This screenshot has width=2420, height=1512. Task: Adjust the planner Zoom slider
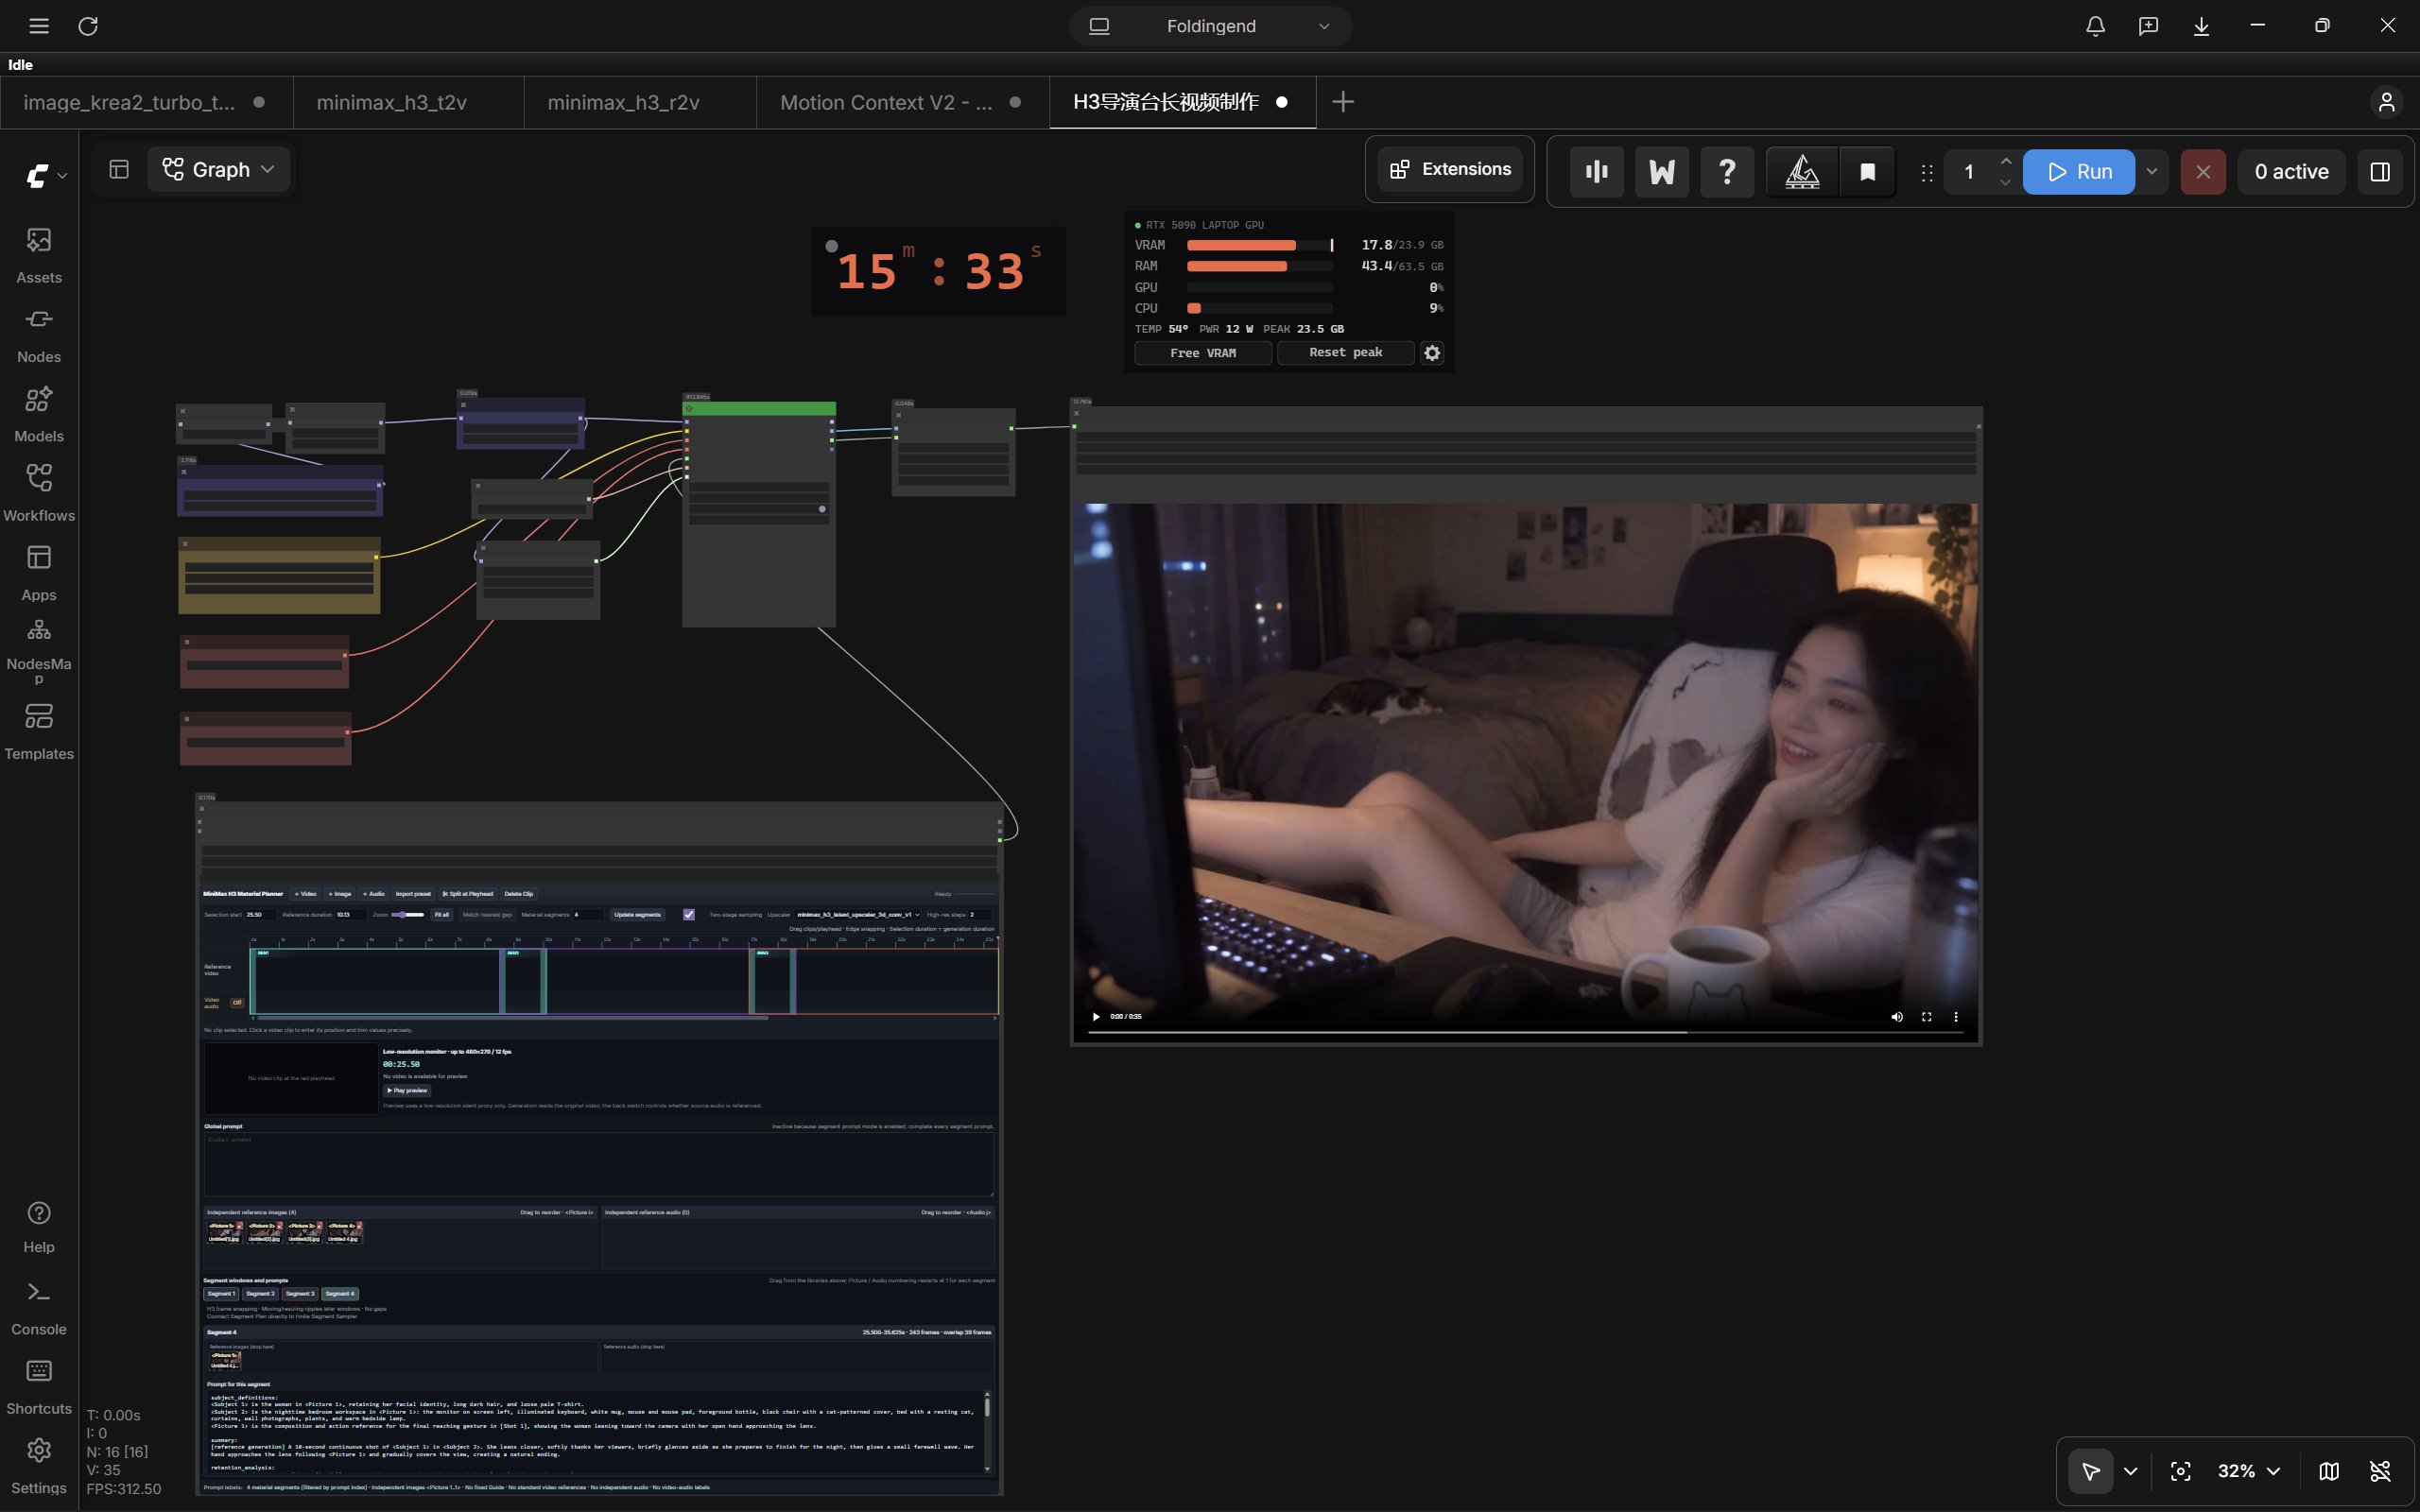click(408, 914)
